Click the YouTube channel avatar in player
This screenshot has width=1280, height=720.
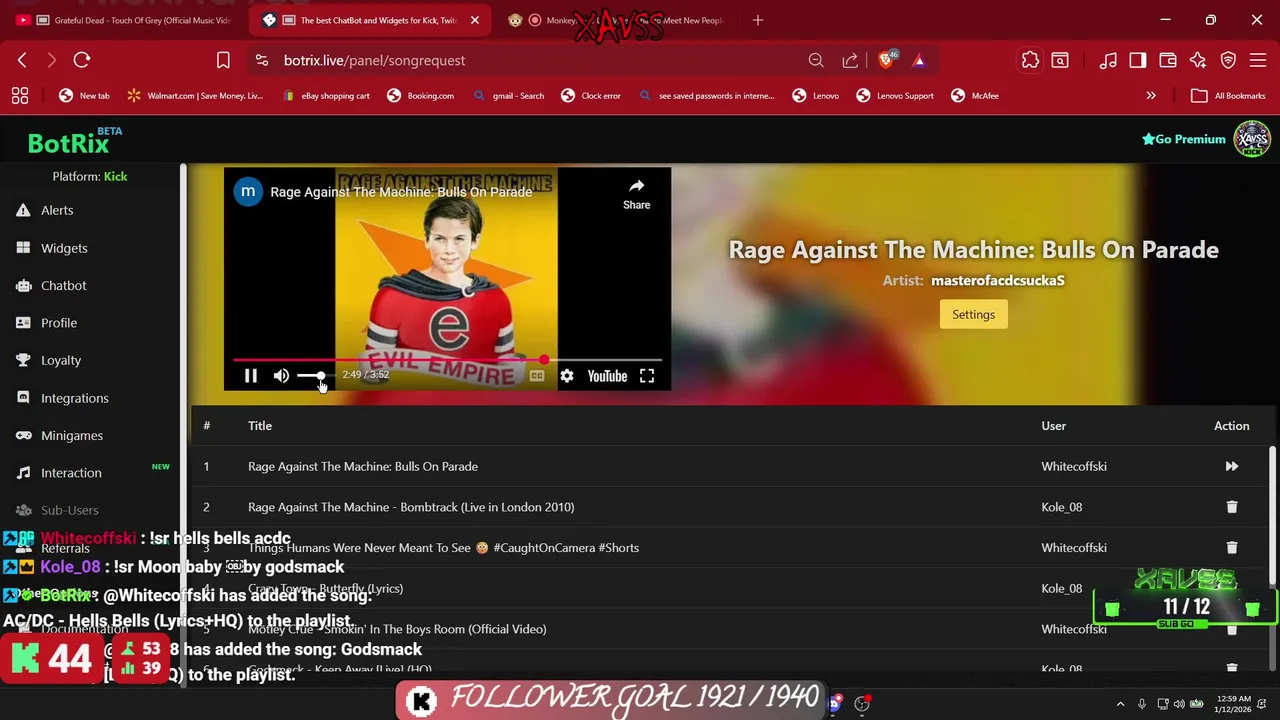click(247, 191)
